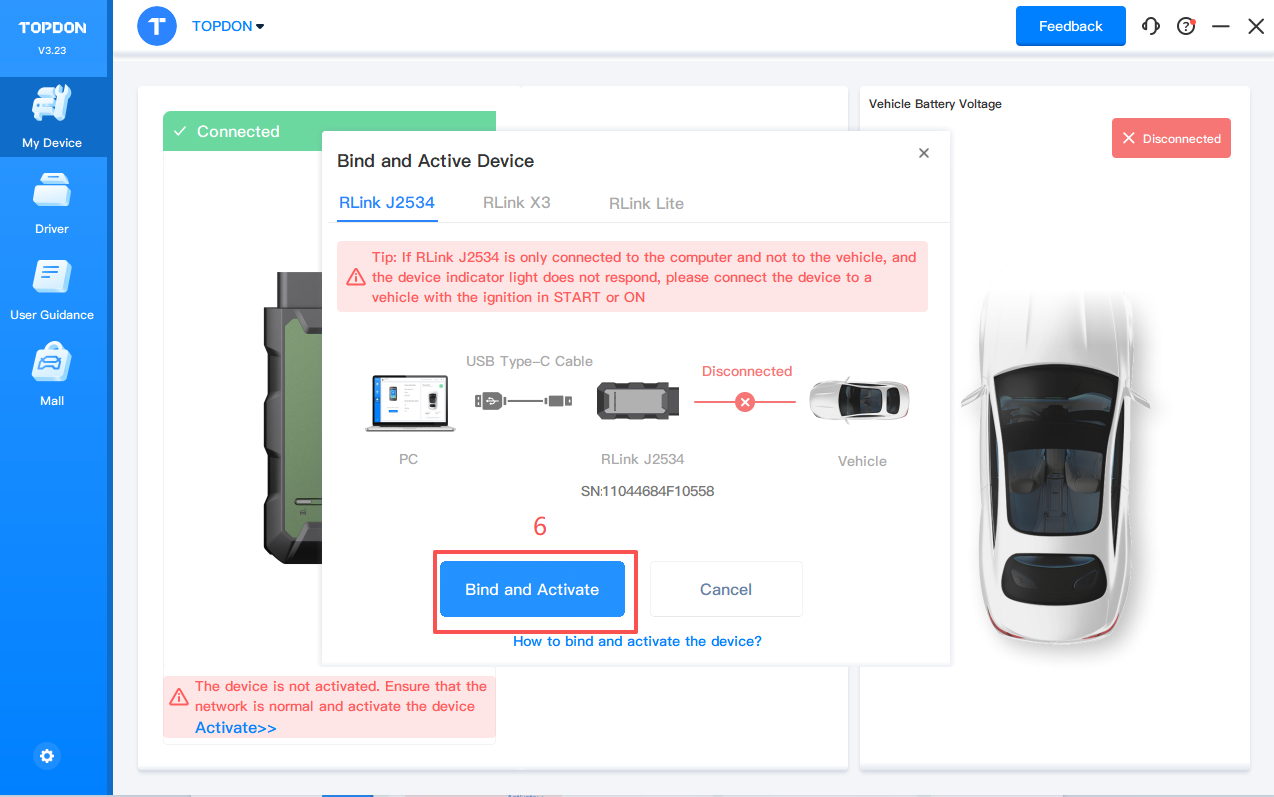
Task: Switch to the RLink X3 tab
Action: [516, 203]
